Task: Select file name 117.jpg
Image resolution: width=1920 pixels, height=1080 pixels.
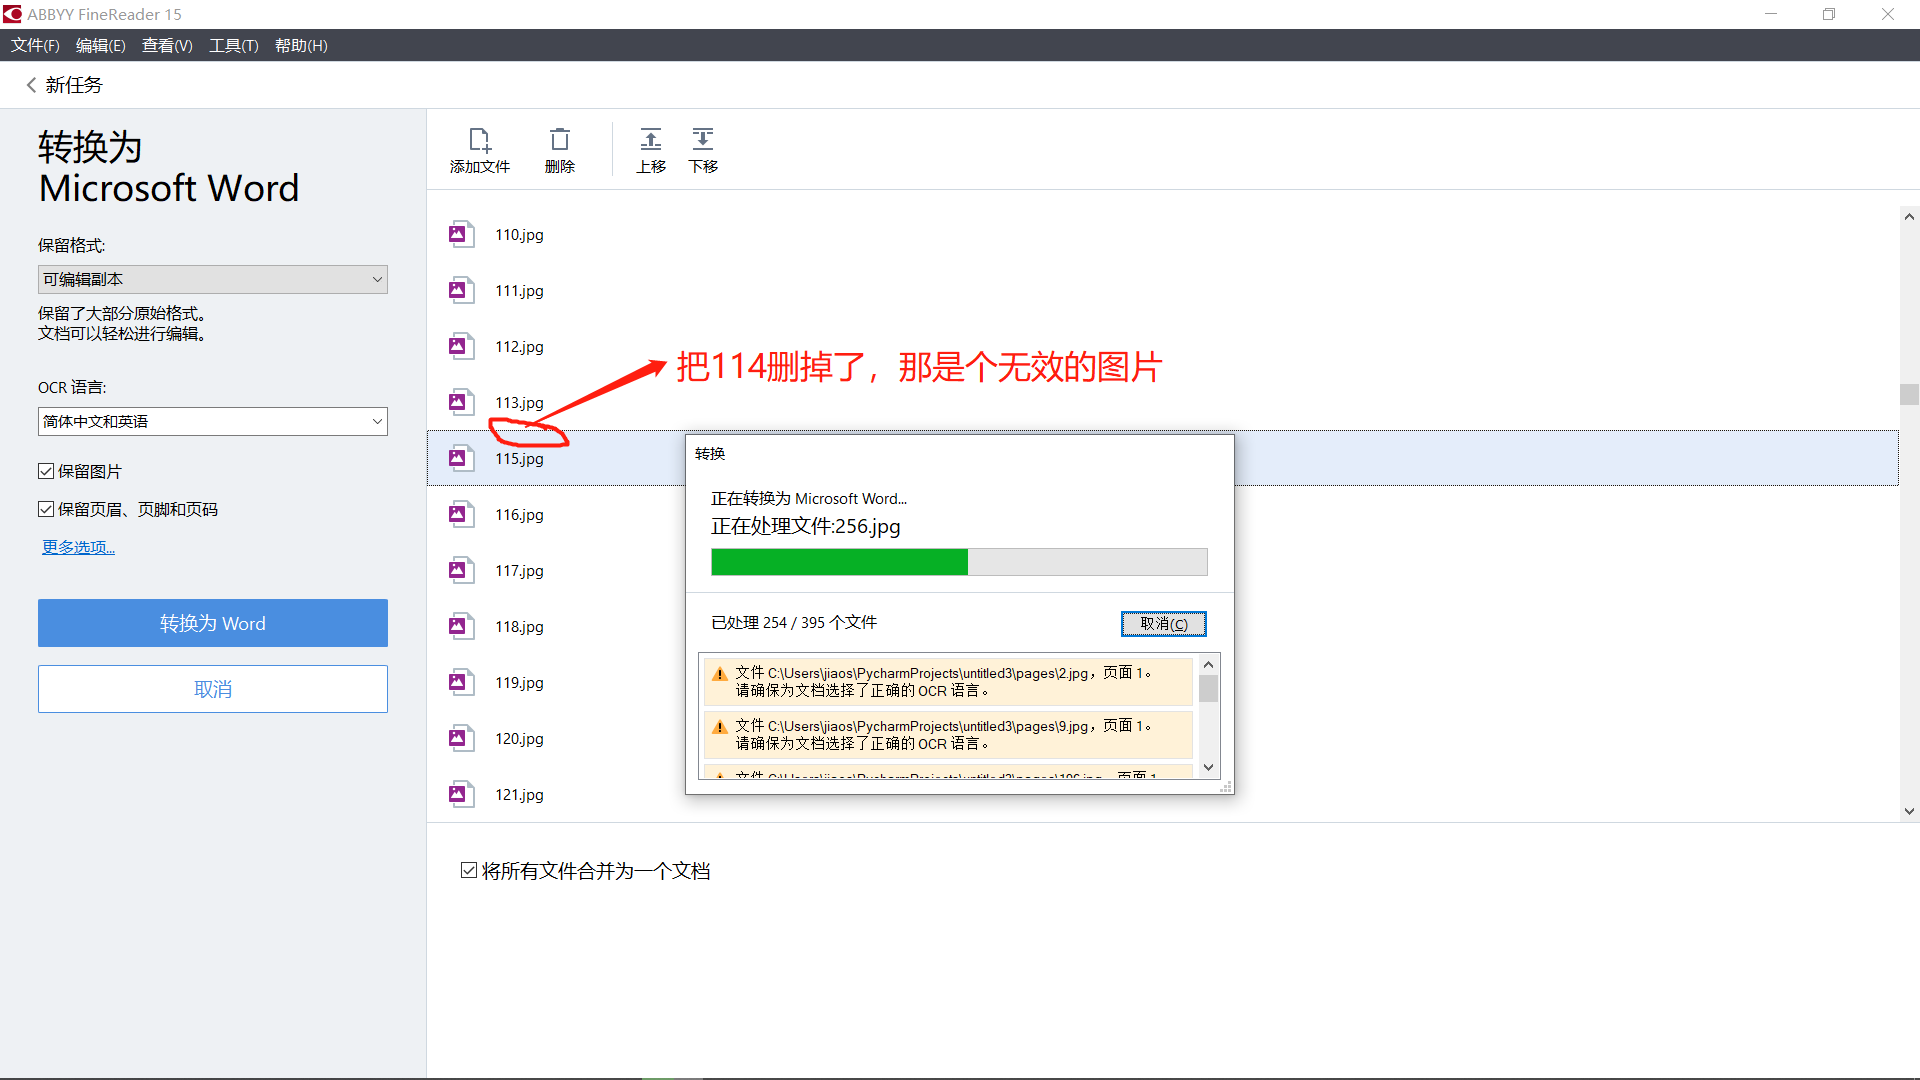Action: pos(519,571)
